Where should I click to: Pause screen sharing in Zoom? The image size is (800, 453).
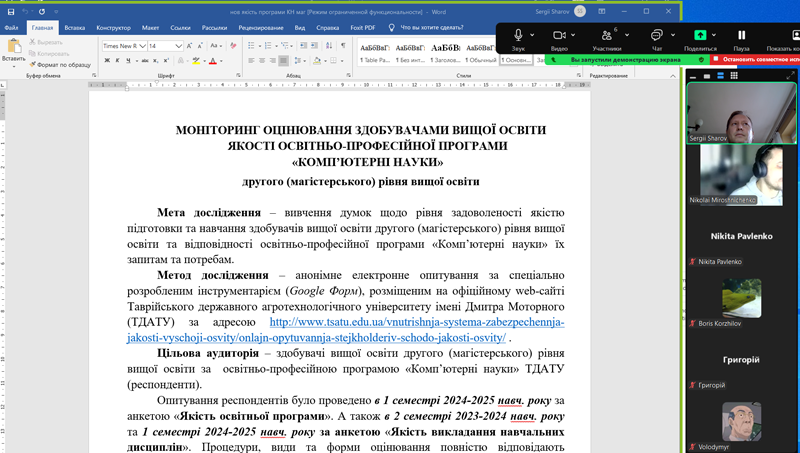741,36
